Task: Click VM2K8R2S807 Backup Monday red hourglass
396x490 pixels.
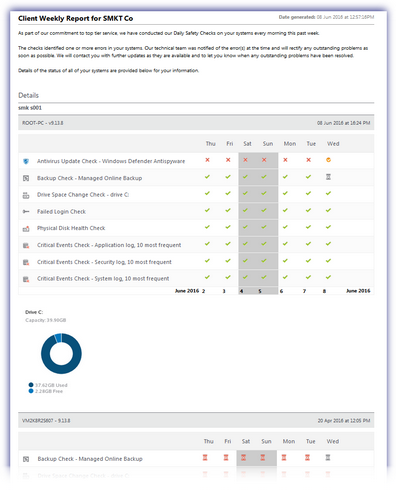Action: 284,458
